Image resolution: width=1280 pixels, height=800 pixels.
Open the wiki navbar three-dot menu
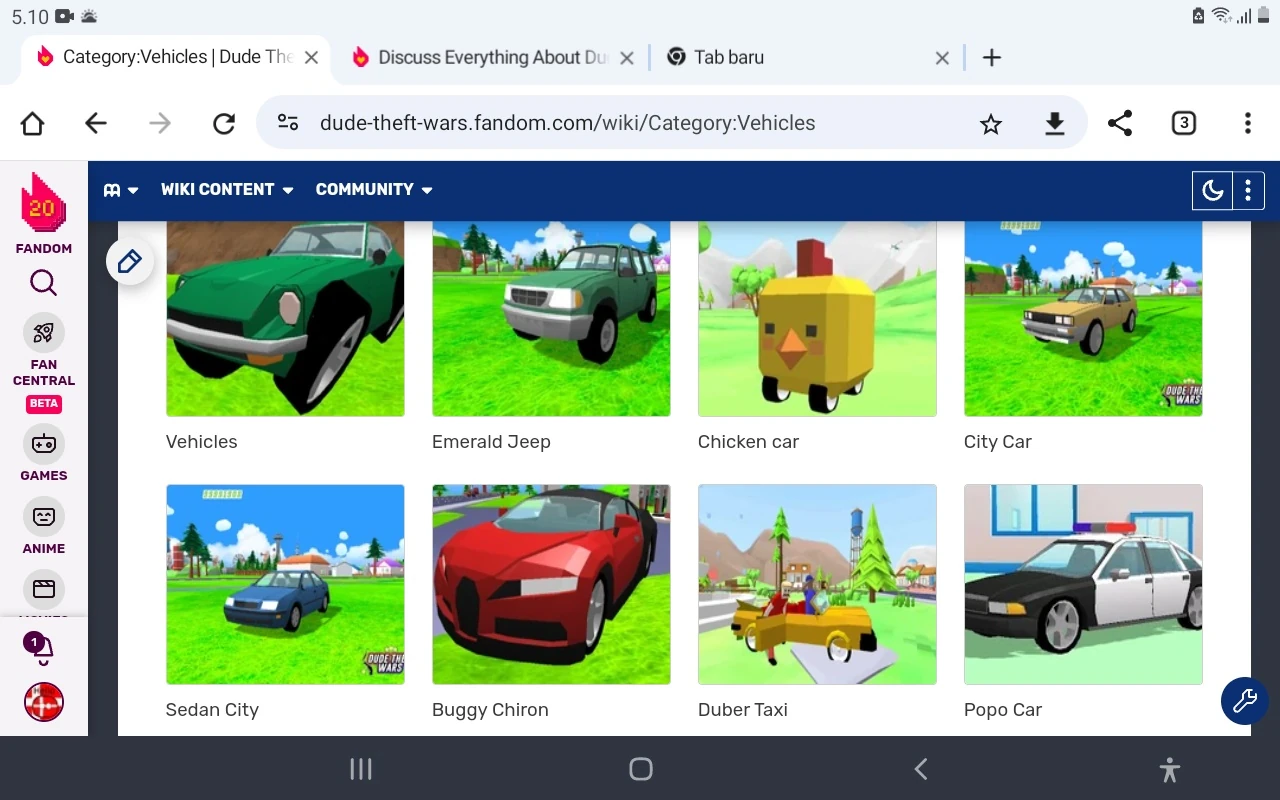click(x=1247, y=190)
